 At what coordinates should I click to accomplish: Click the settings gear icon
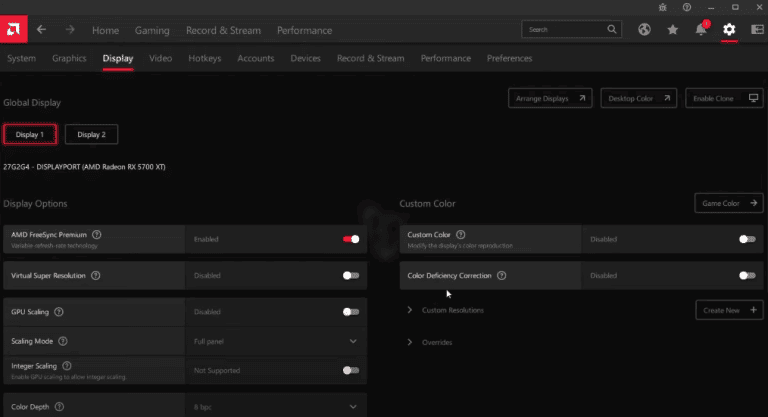[x=729, y=30]
